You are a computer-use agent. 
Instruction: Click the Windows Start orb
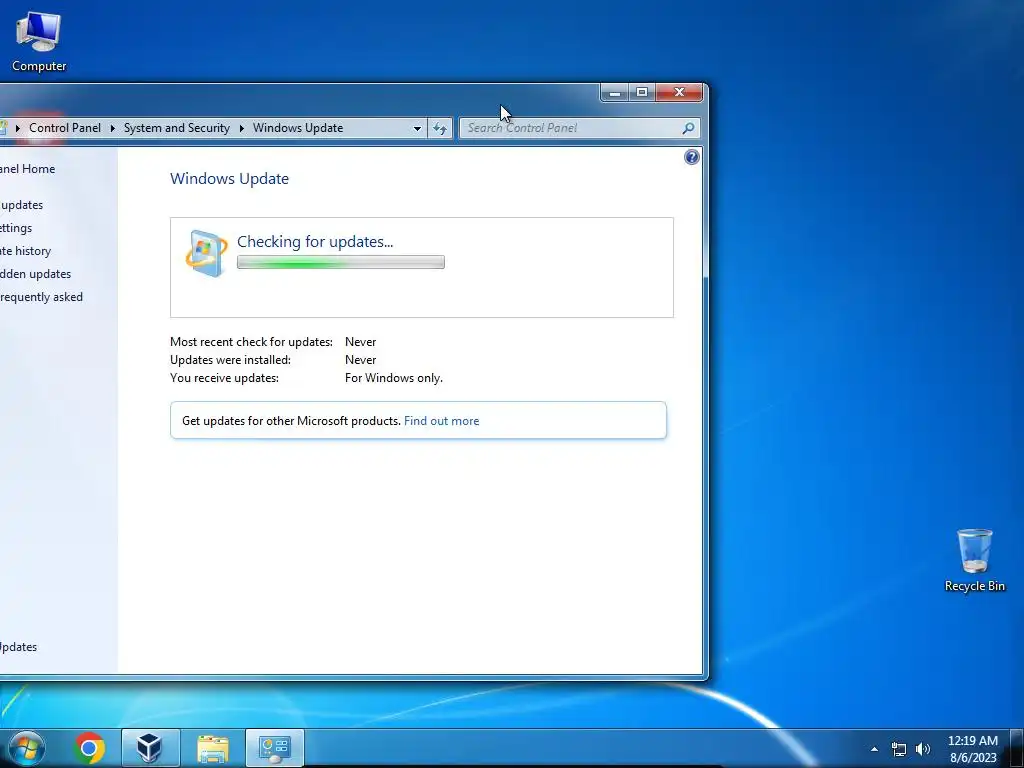26,748
